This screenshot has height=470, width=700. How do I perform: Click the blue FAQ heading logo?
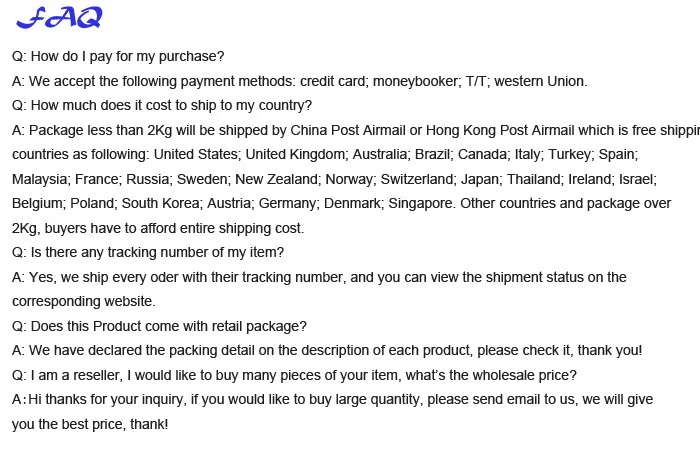point(59,18)
